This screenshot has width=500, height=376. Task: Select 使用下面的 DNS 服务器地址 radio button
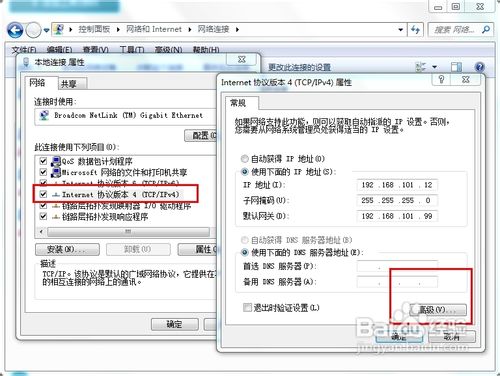pyautogui.click(x=245, y=252)
